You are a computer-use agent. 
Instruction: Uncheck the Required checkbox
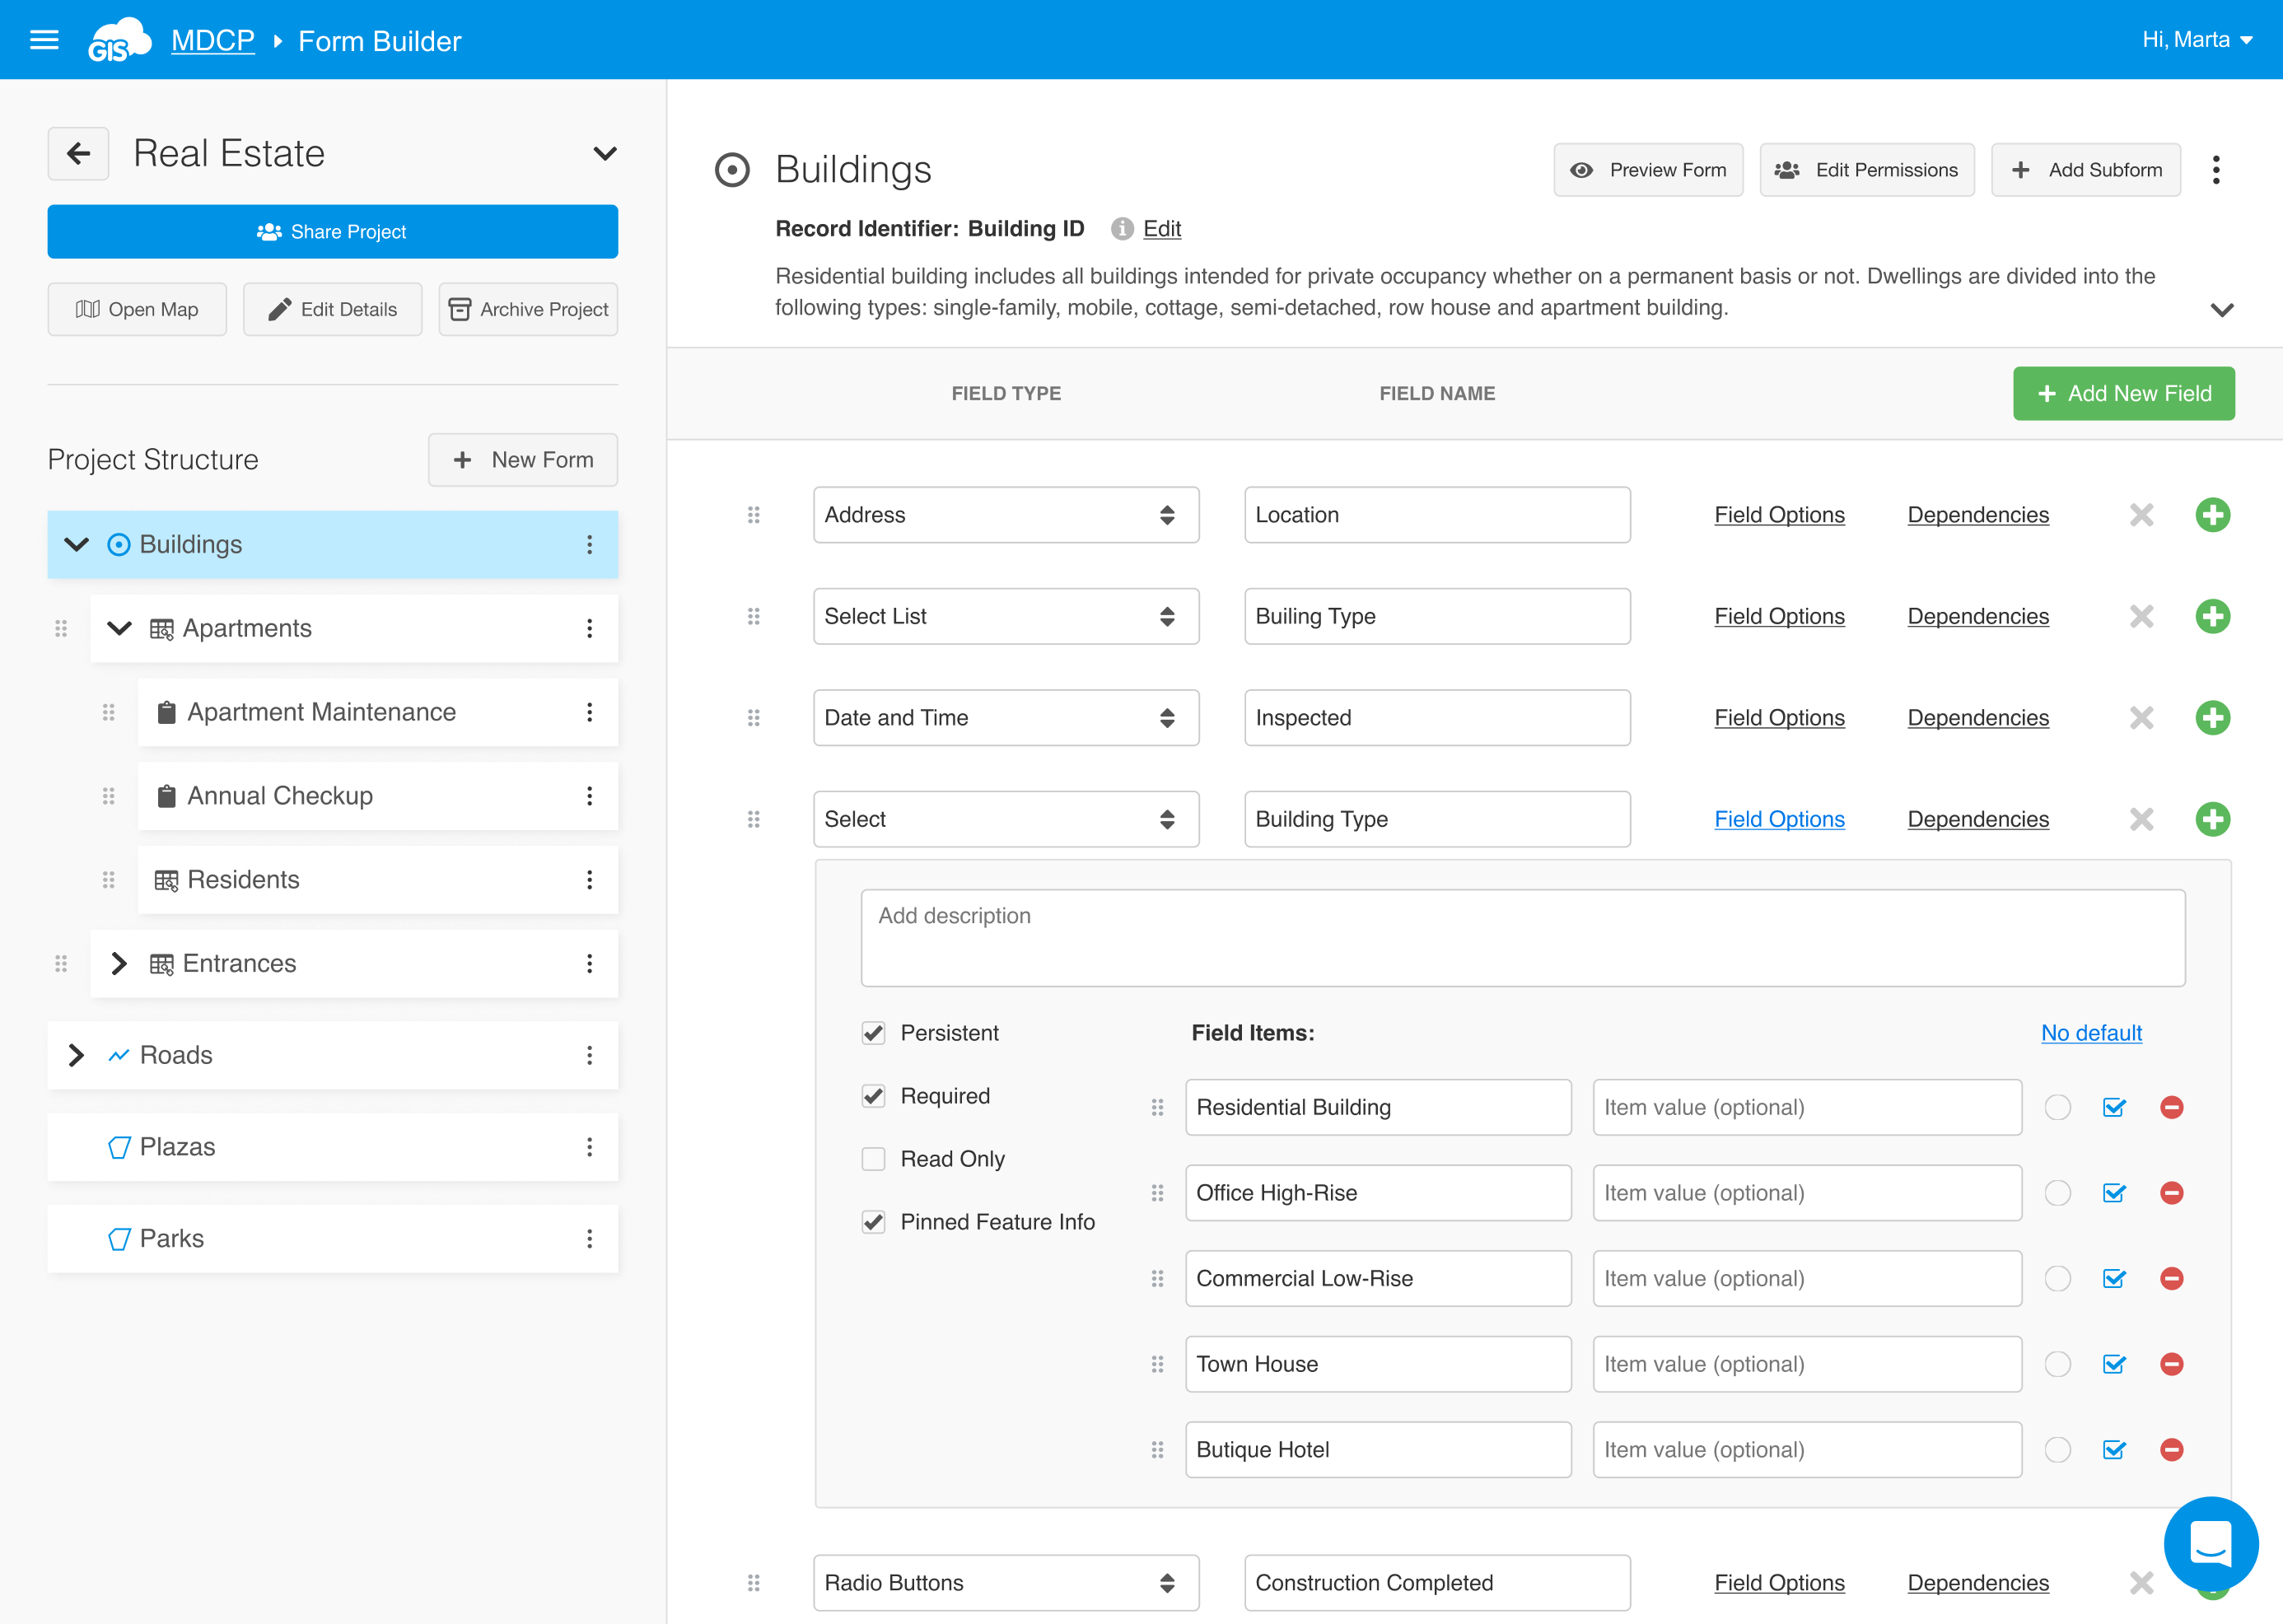pos(873,1095)
